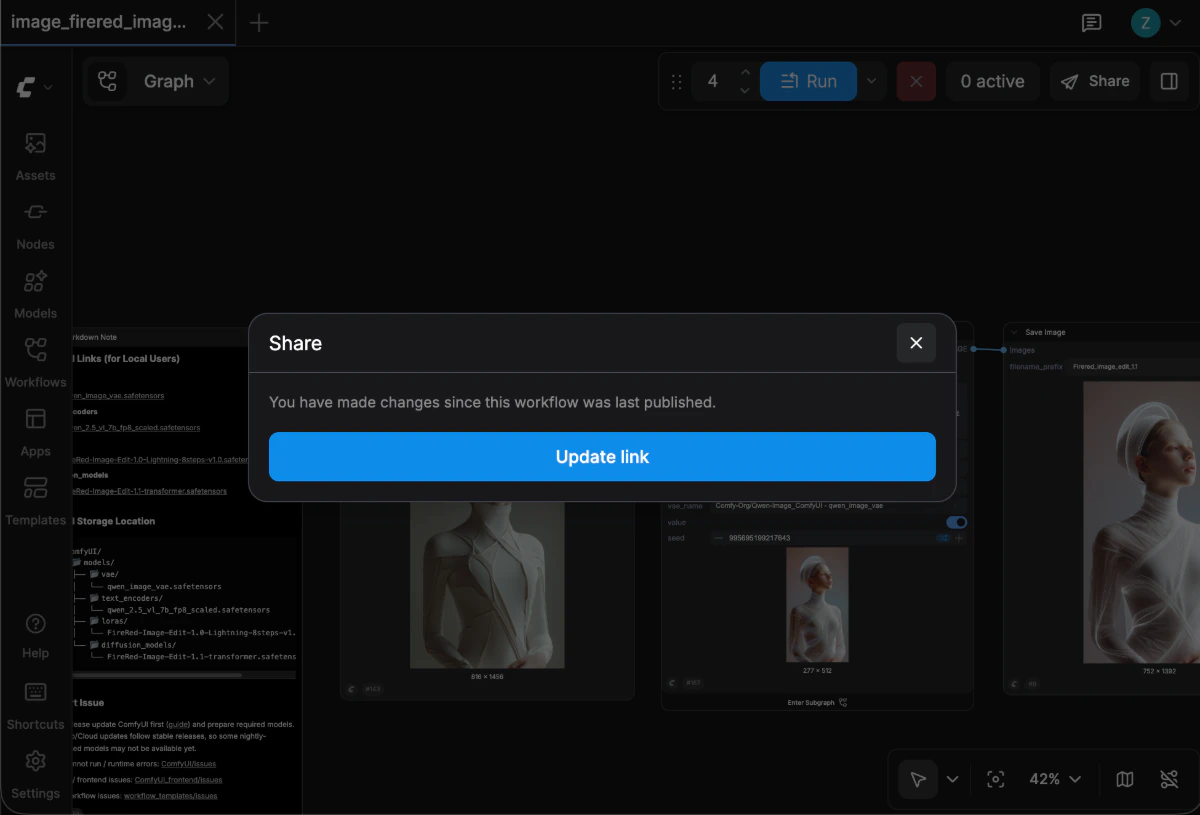Randomize the seed with the shuffle icon
This screenshot has width=1200, height=815.
tap(942, 537)
